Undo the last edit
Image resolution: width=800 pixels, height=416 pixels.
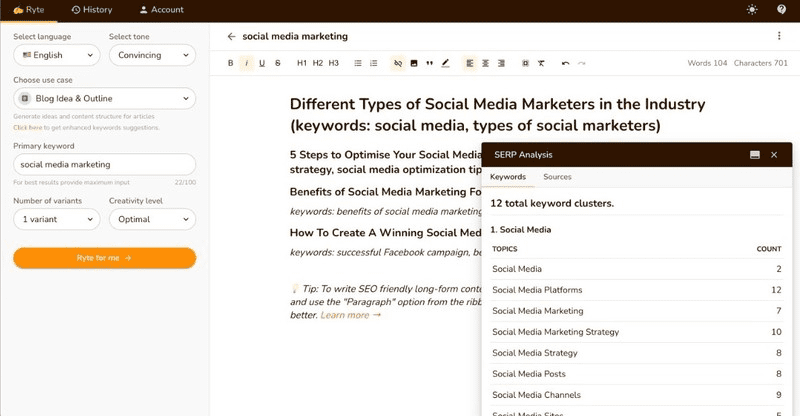coord(565,63)
